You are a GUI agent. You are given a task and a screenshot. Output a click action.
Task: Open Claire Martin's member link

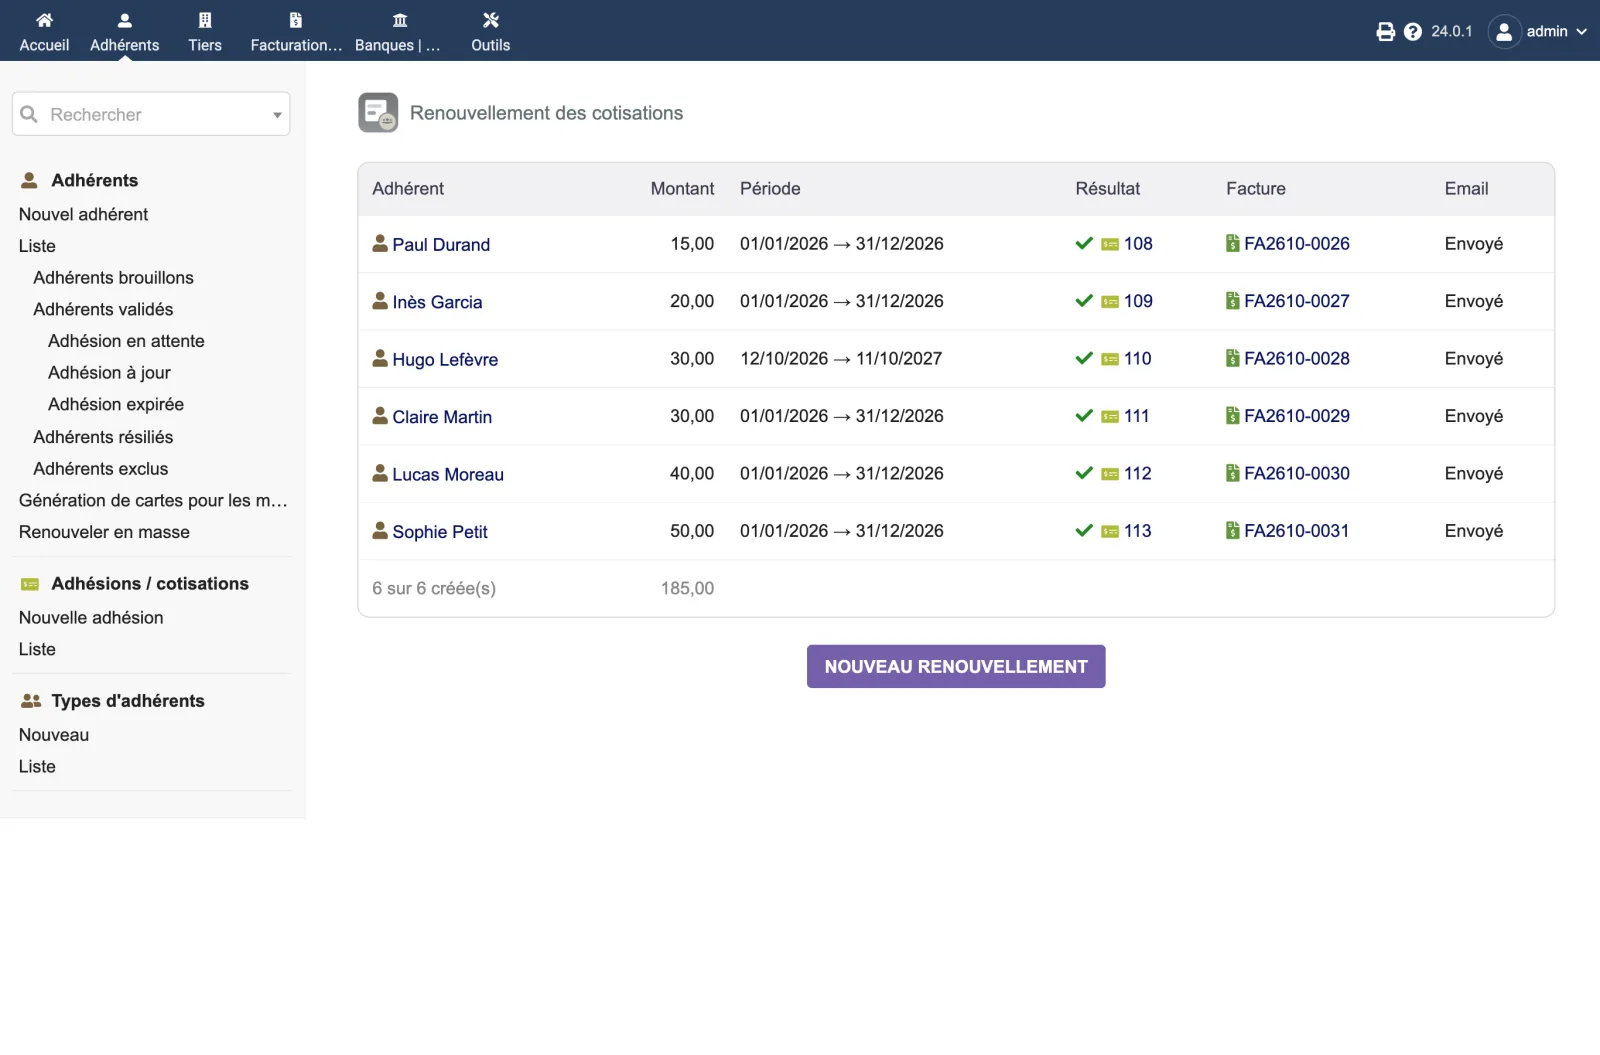(x=442, y=417)
